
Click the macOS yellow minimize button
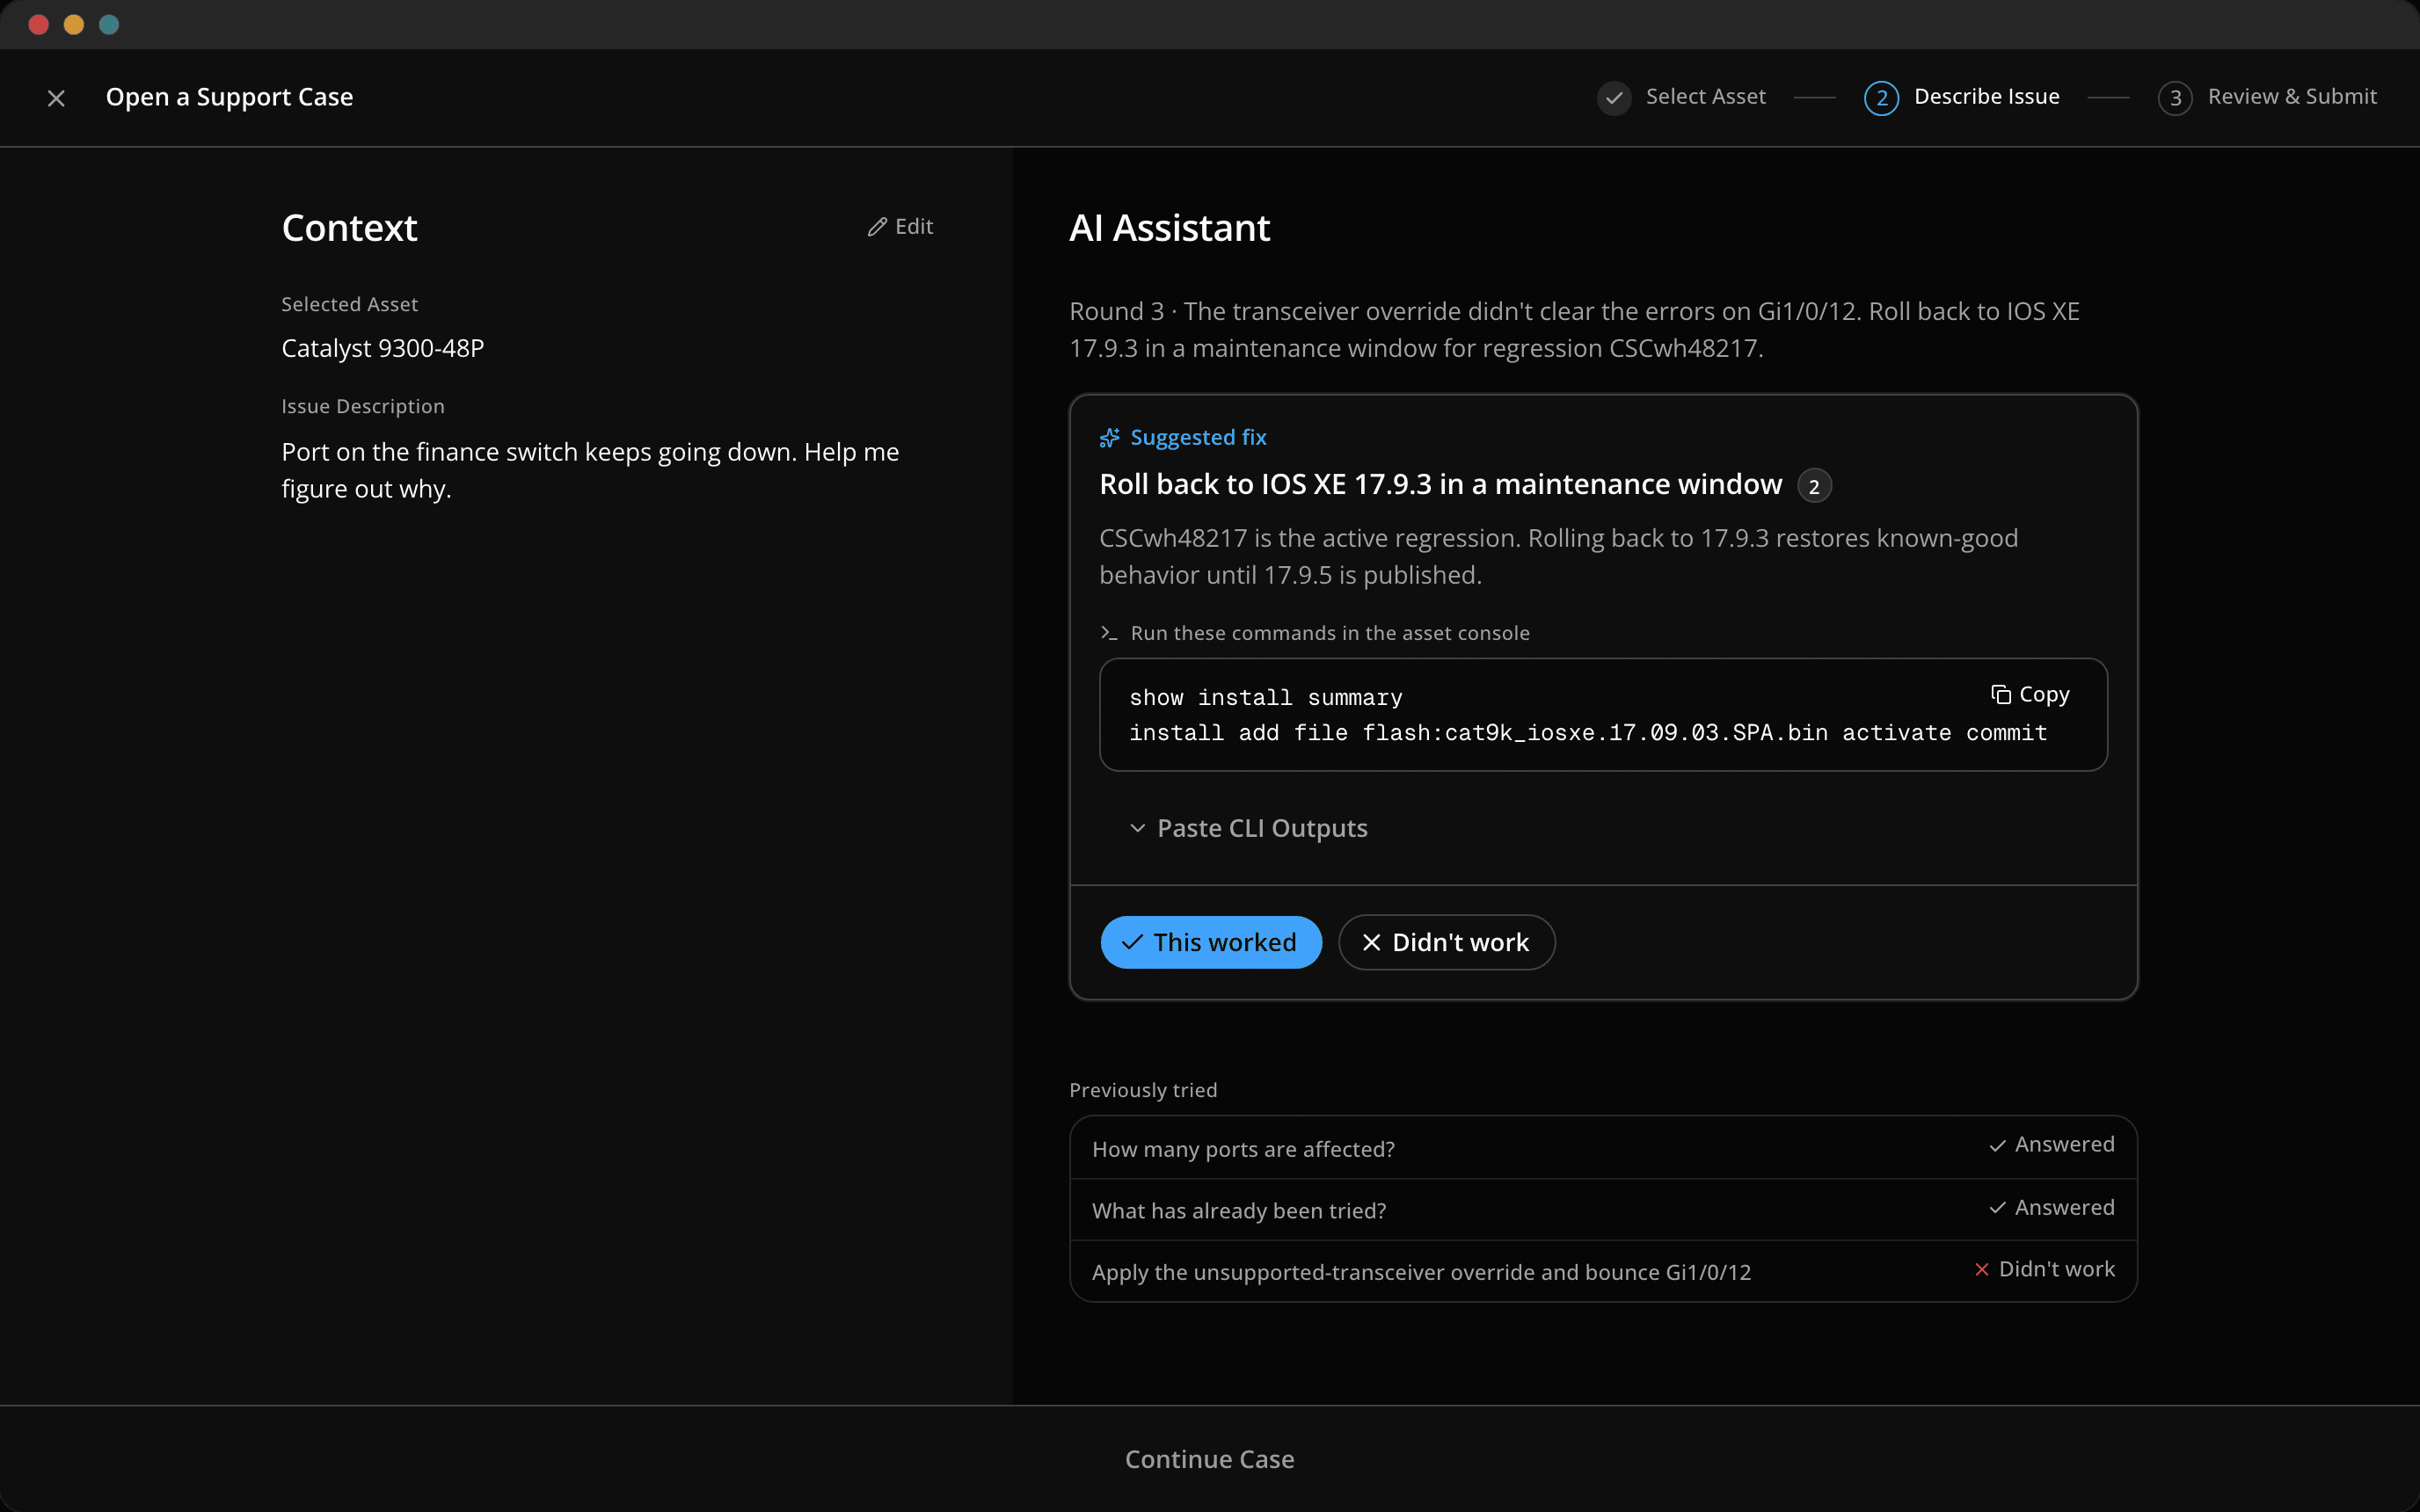point(74,24)
